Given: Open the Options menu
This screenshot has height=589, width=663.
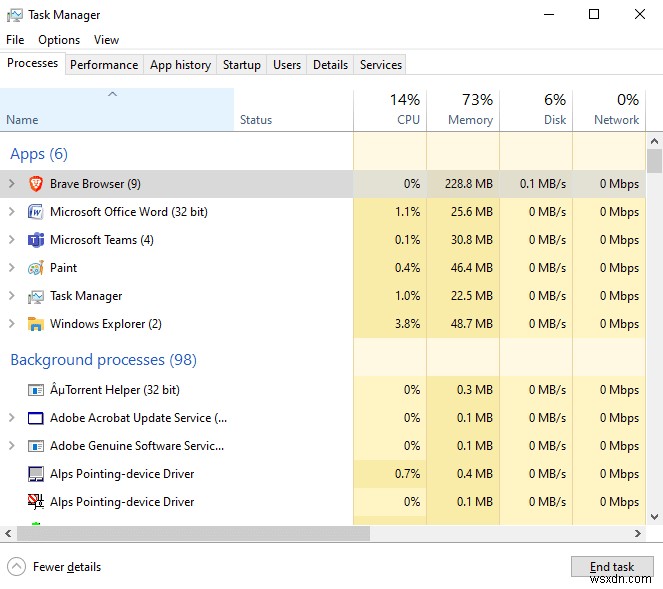Looking at the screenshot, I should 59,40.
